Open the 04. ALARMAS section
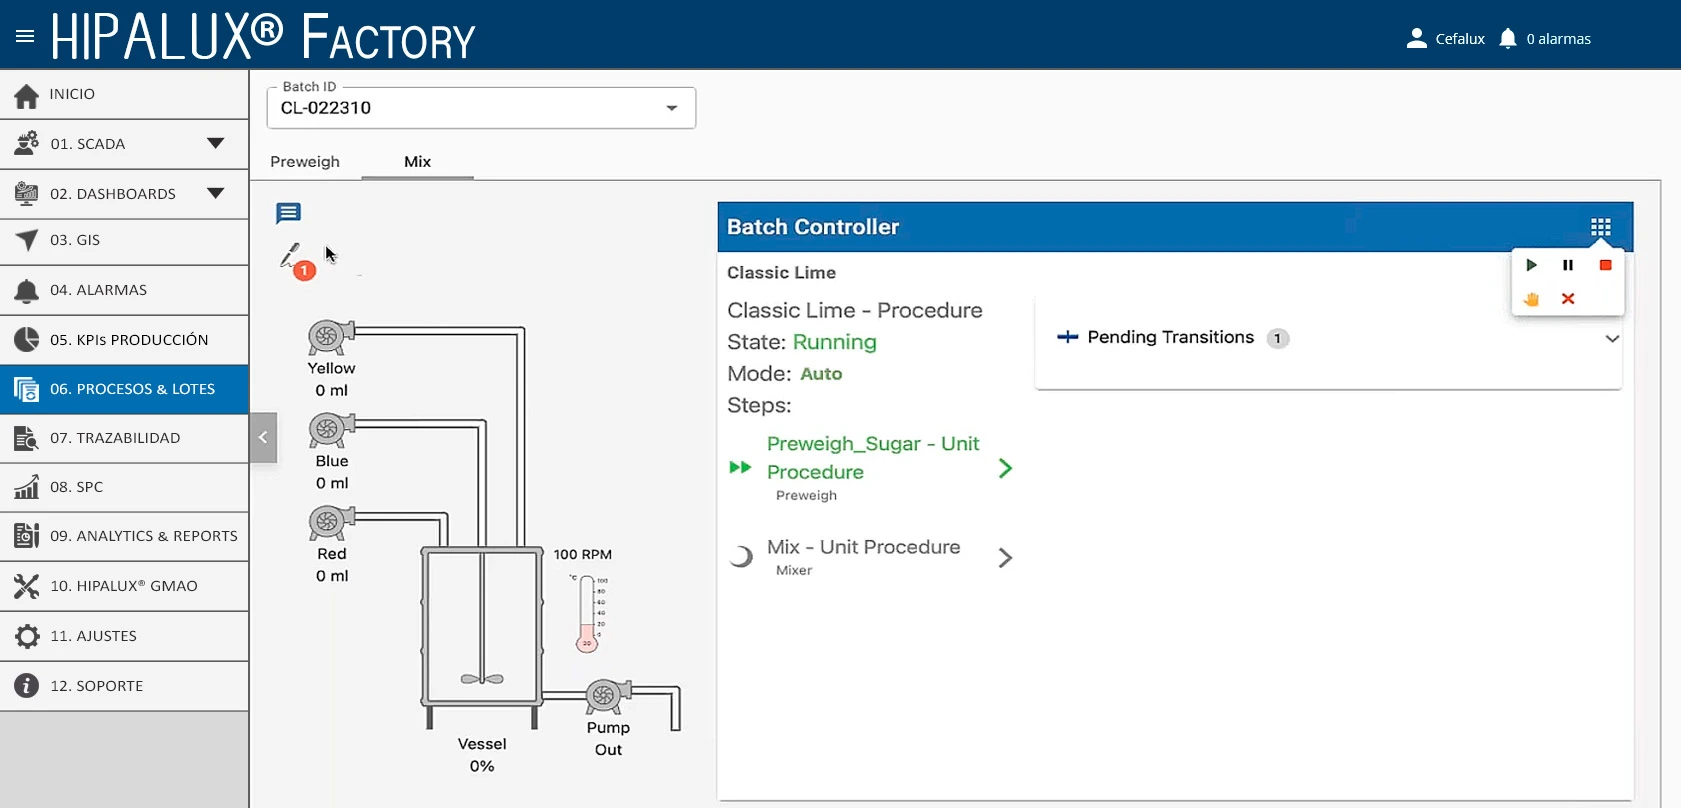Image resolution: width=1681 pixels, height=808 pixels. [124, 290]
